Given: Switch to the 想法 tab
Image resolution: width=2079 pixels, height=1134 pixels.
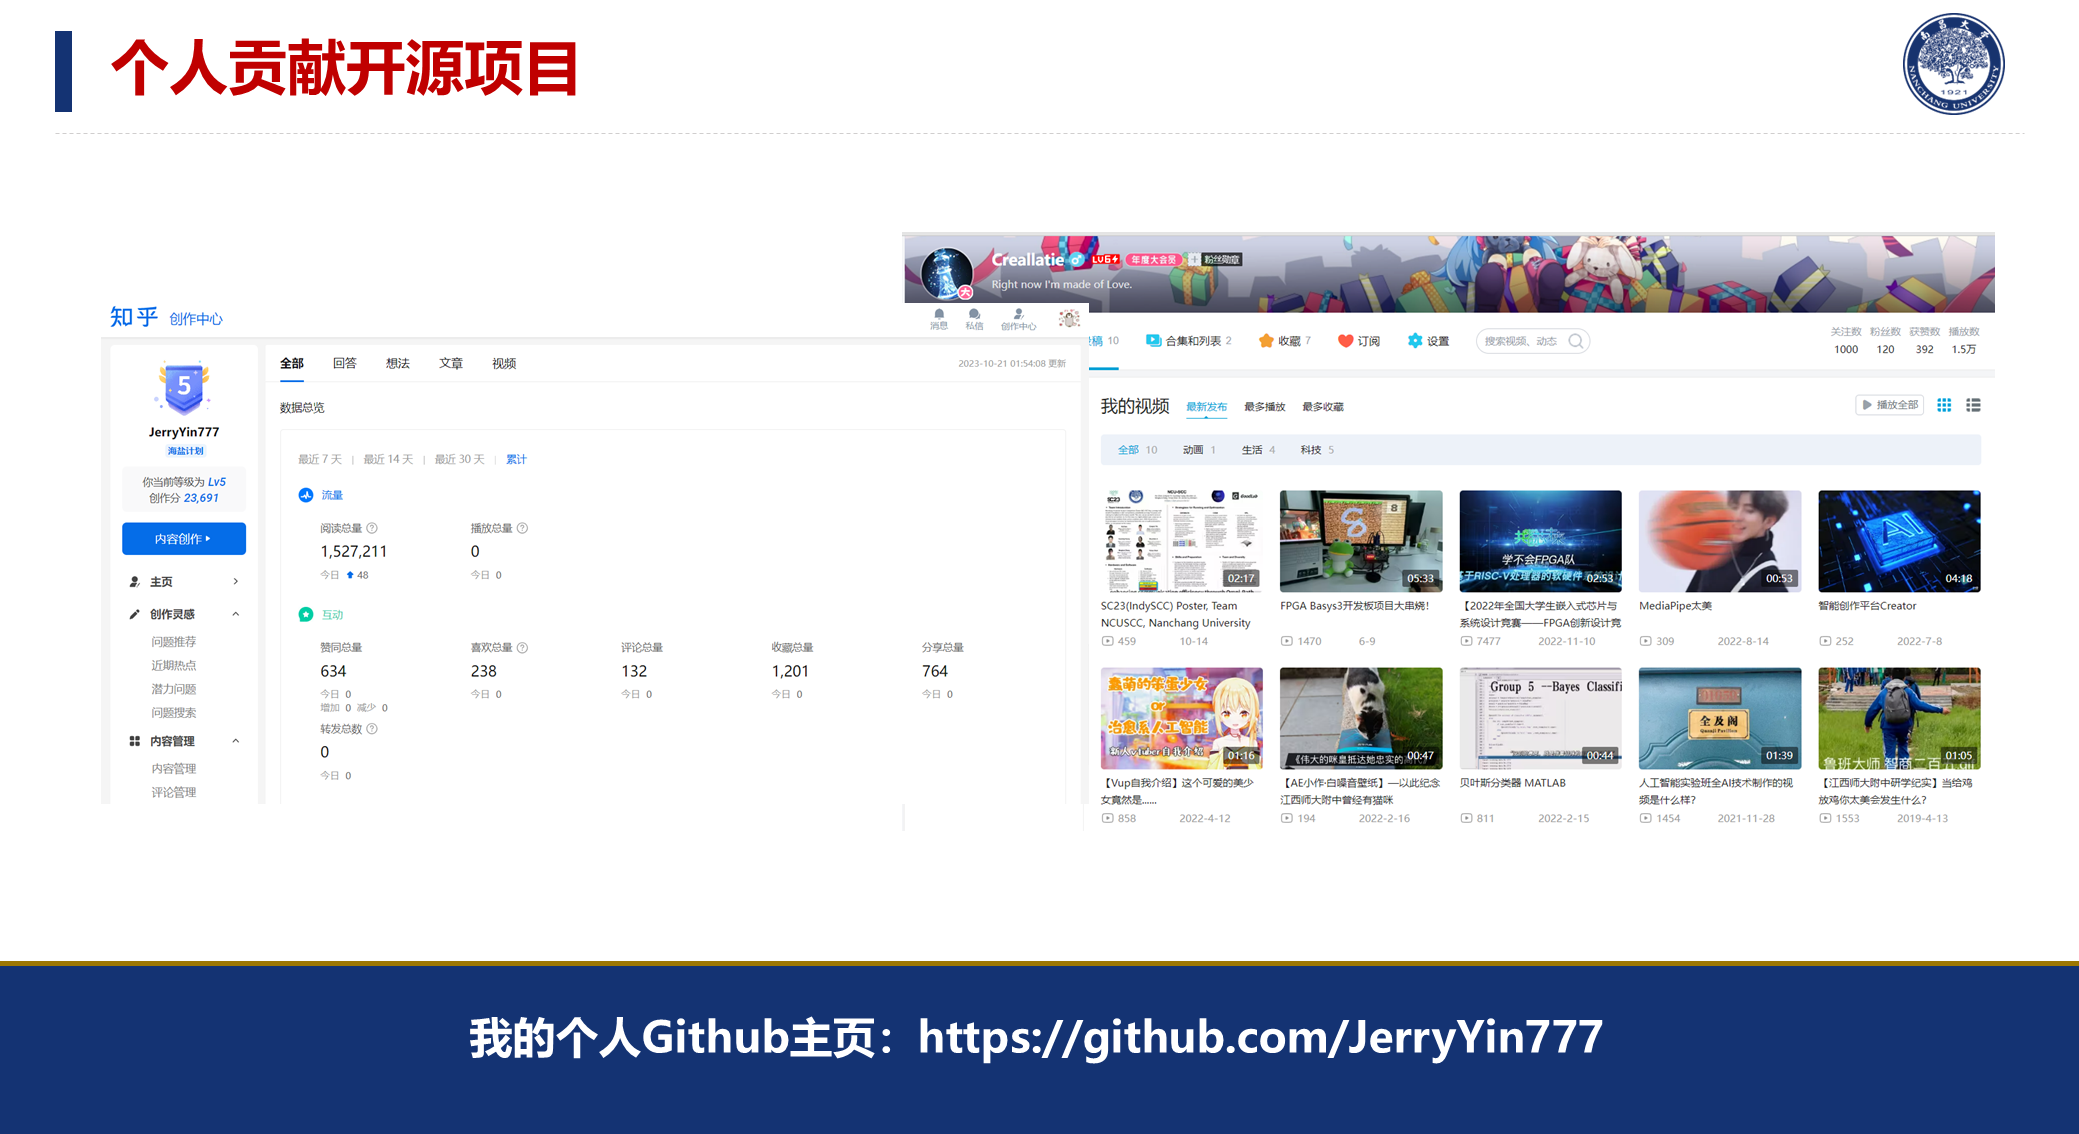Looking at the screenshot, I should tap(398, 363).
